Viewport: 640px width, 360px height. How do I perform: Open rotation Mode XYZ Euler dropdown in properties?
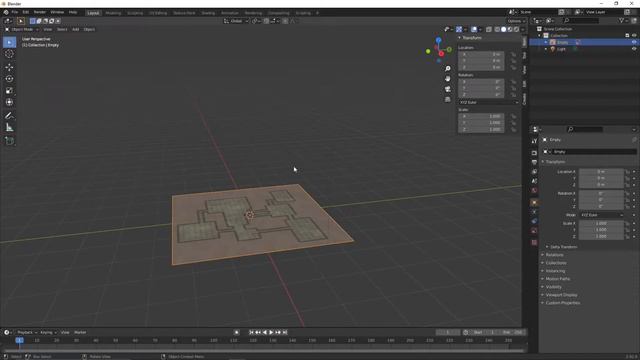click(x=602, y=215)
